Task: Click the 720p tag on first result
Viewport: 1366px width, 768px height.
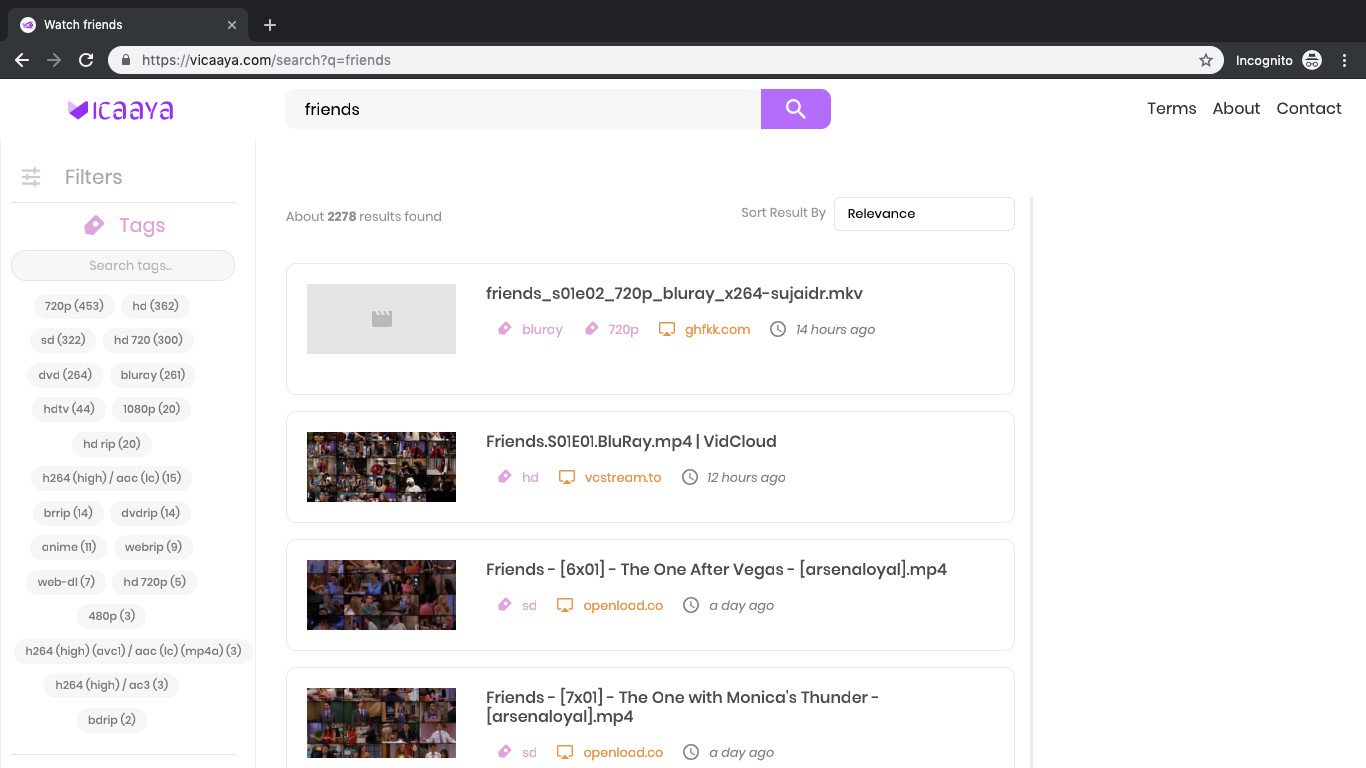Action: (623, 329)
